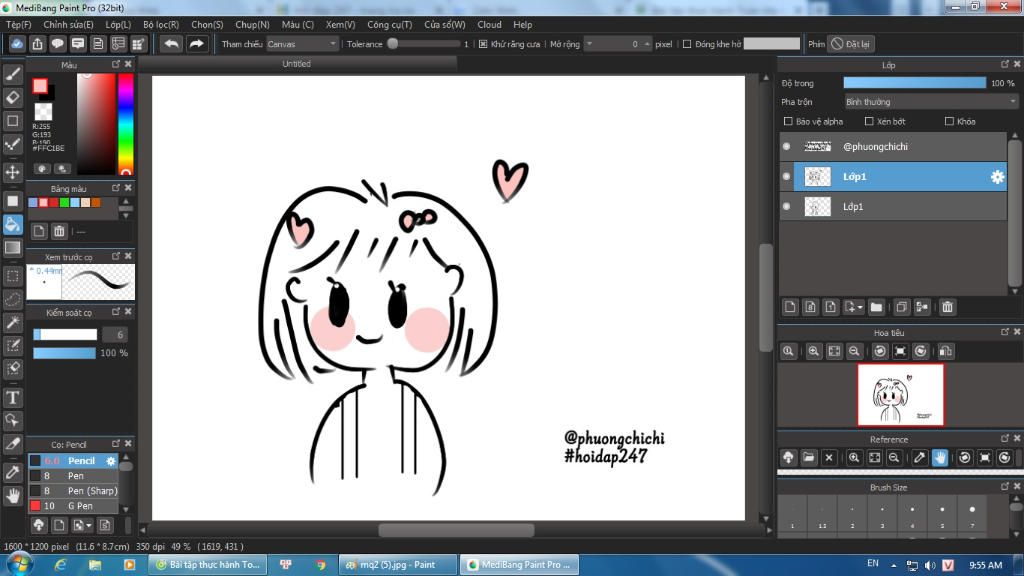The image size is (1024, 576).
Task: Toggle the Khử răng cưa checkbox
Action: (483, 44)
